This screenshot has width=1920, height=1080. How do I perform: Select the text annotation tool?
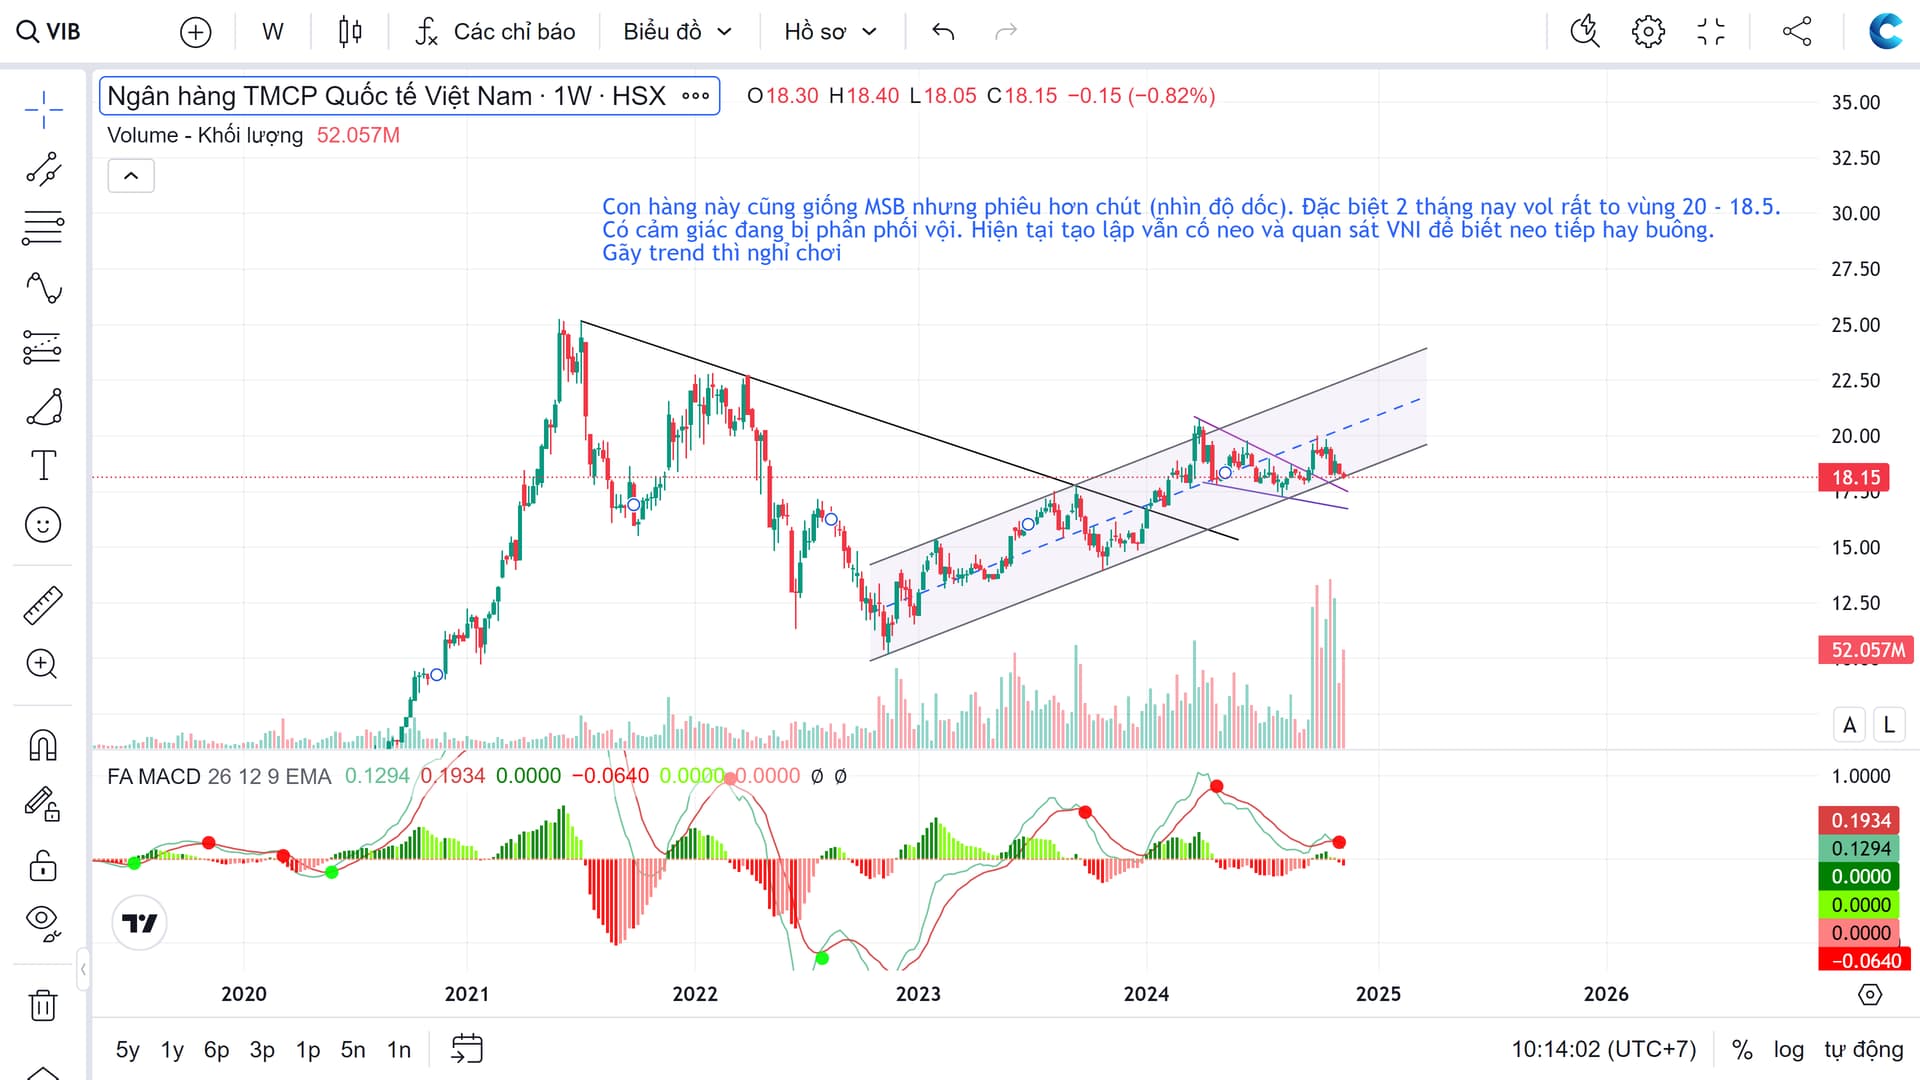[x=43, y=465]
